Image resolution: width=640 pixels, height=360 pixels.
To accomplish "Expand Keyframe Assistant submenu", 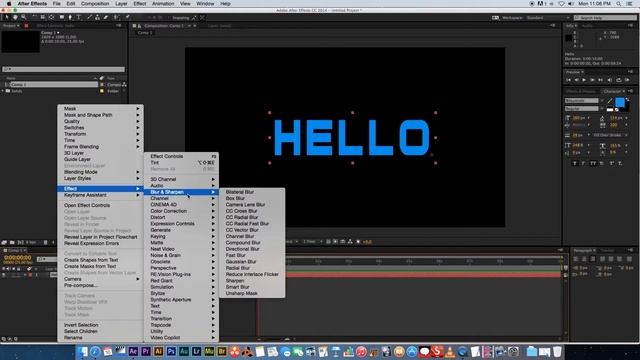I will [100, 195].
